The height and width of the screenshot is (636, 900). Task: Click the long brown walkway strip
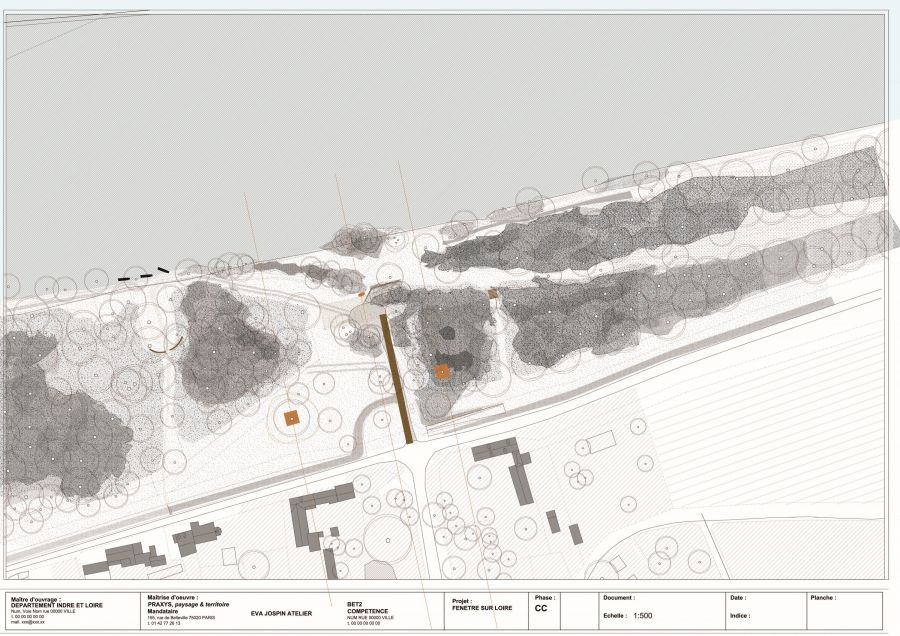coord(396,379)
